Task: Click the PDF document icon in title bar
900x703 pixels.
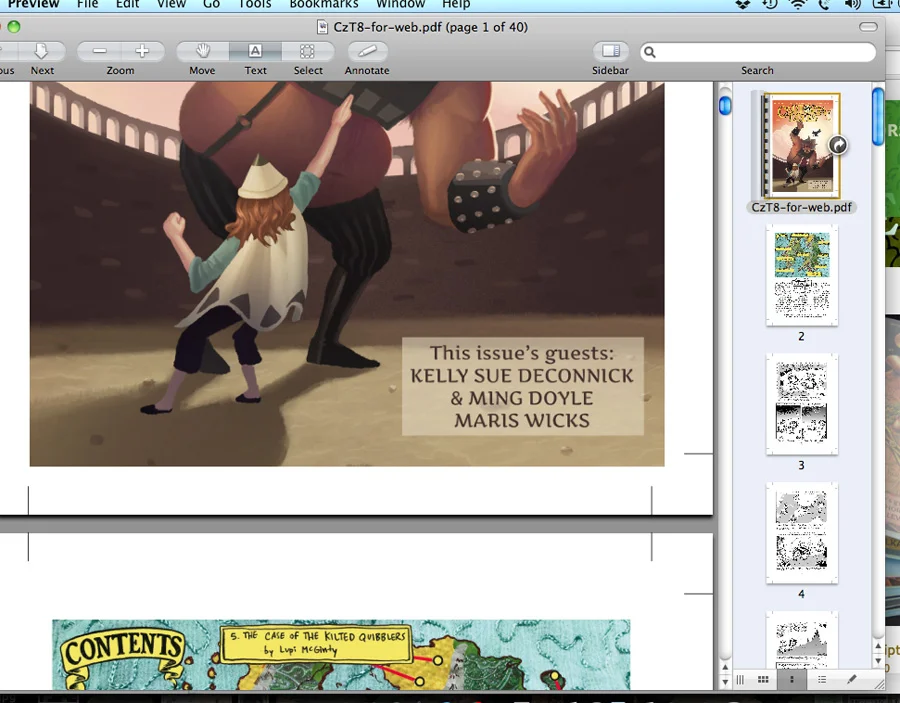Action: [x=323, y=27]
